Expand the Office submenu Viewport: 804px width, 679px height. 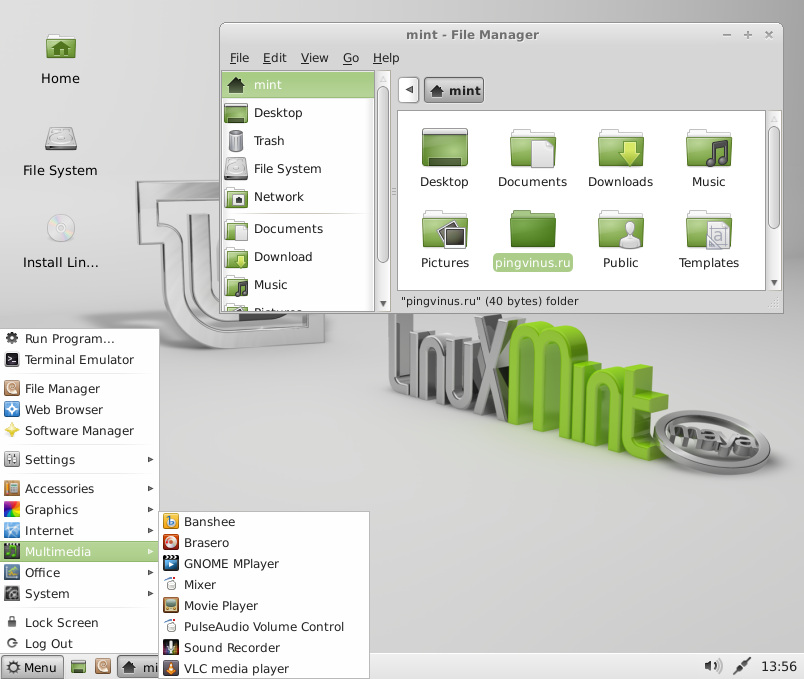79,573
